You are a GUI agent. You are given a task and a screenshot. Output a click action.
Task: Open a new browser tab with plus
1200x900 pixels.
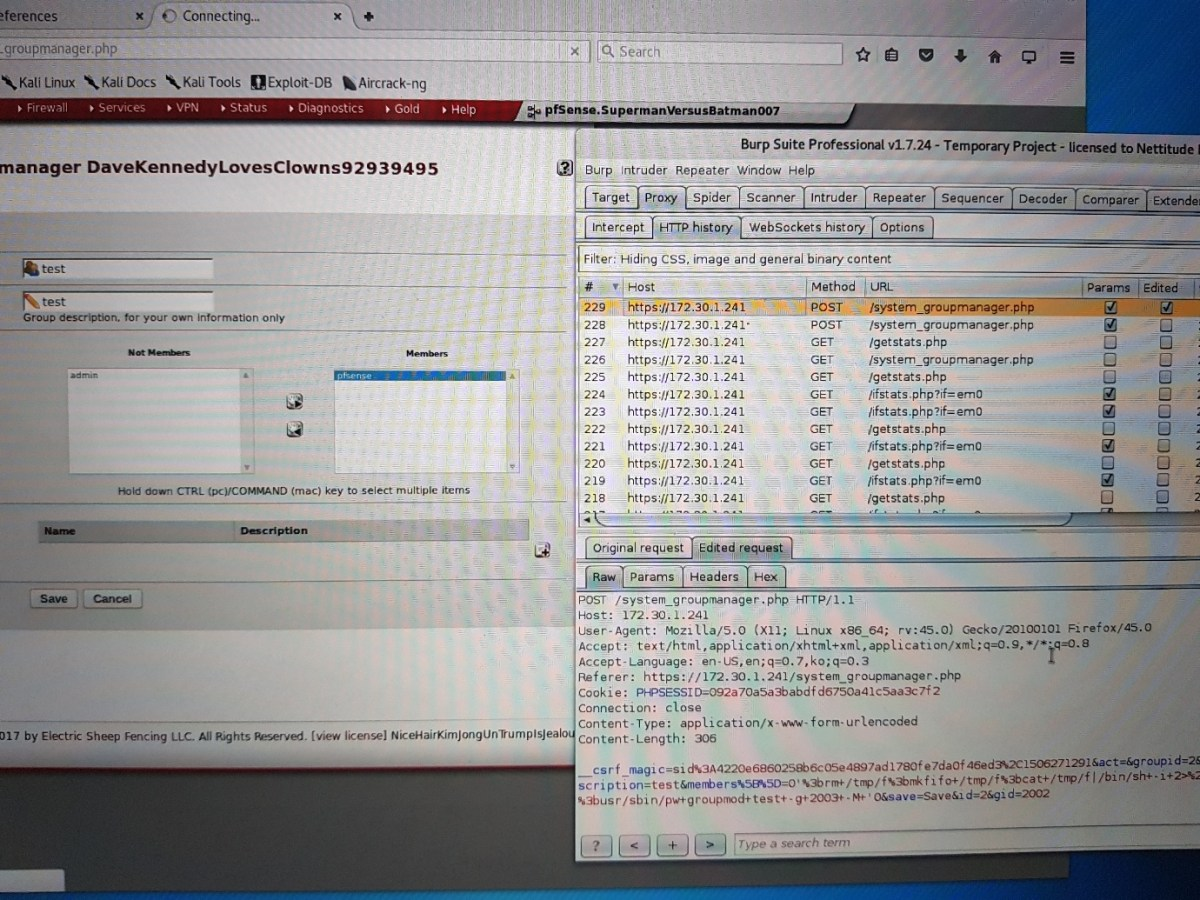pyautogui.click(x=369, y=16)
